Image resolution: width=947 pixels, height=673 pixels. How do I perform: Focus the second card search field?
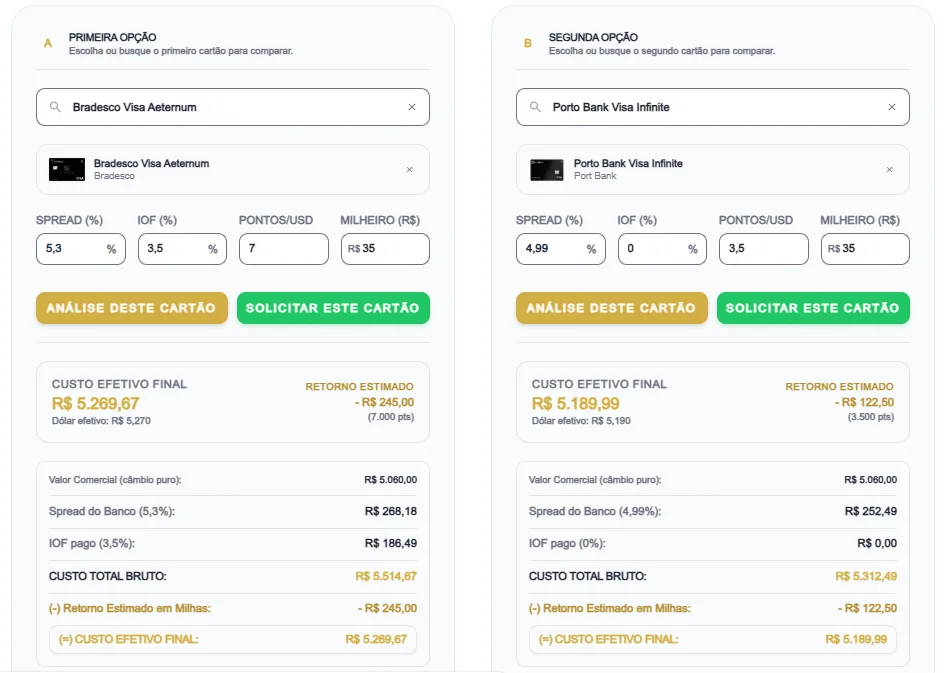point(713,107)
